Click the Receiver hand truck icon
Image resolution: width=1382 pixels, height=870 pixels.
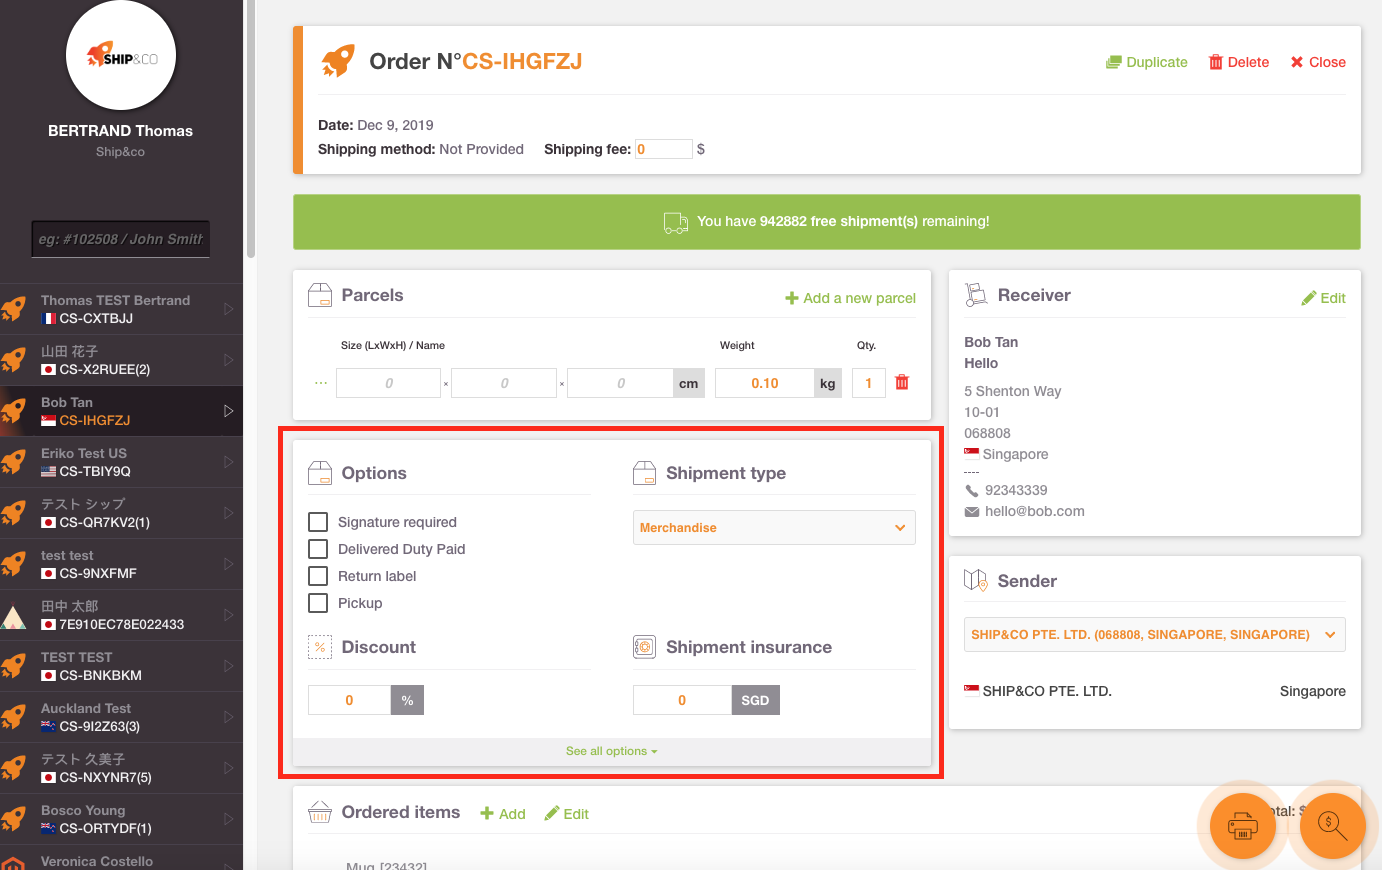click(976, 295)
